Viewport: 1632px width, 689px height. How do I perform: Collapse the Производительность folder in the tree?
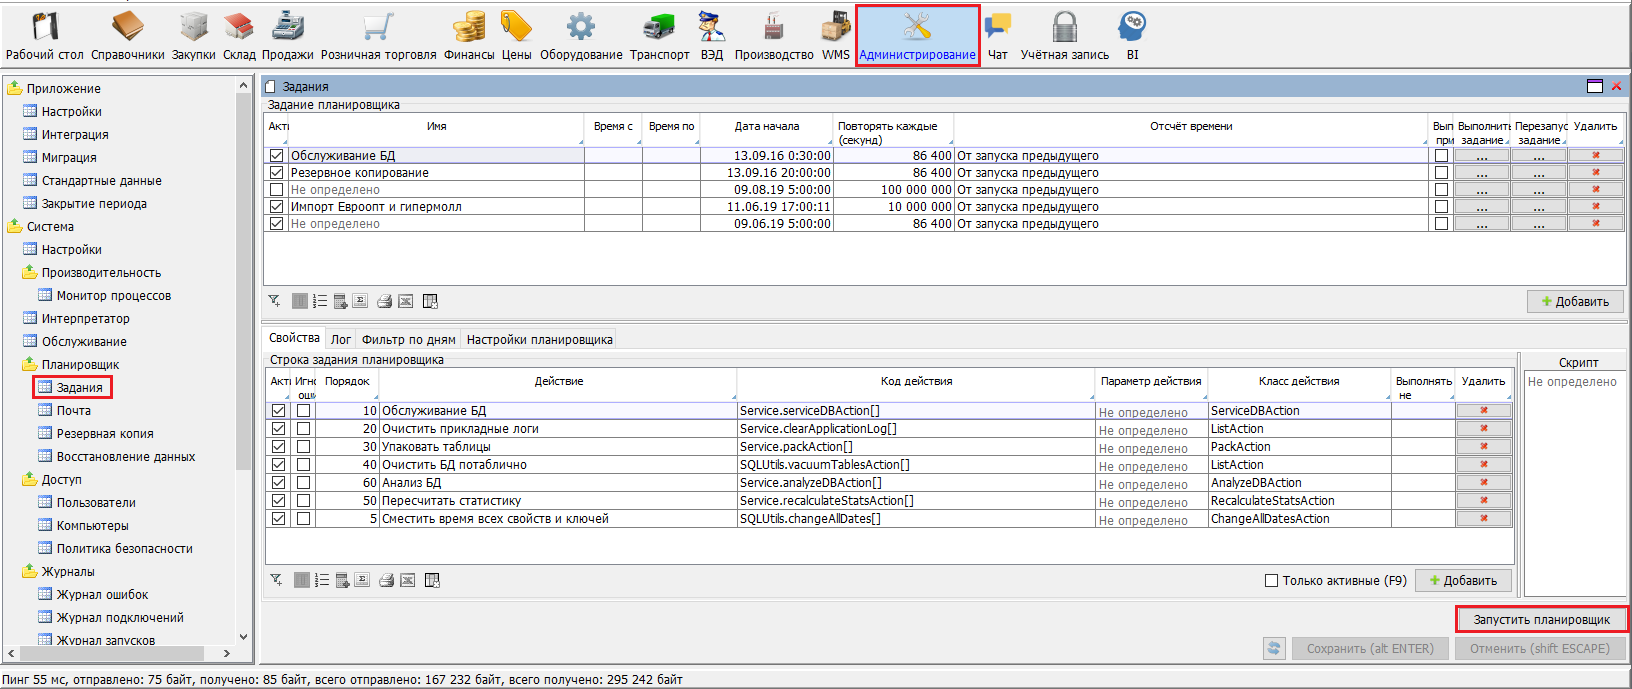tap(30, 273)
